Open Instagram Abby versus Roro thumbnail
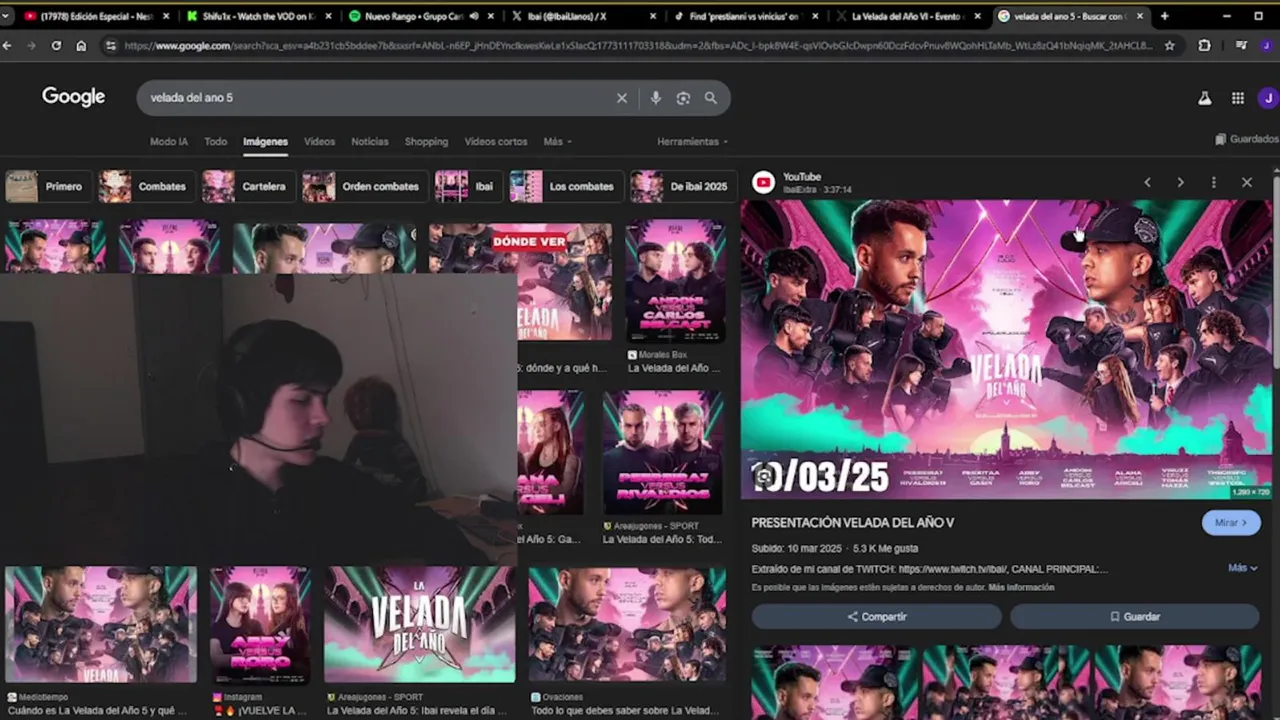This screenshot has height=720, width=1280. click(x=260, y=625)
